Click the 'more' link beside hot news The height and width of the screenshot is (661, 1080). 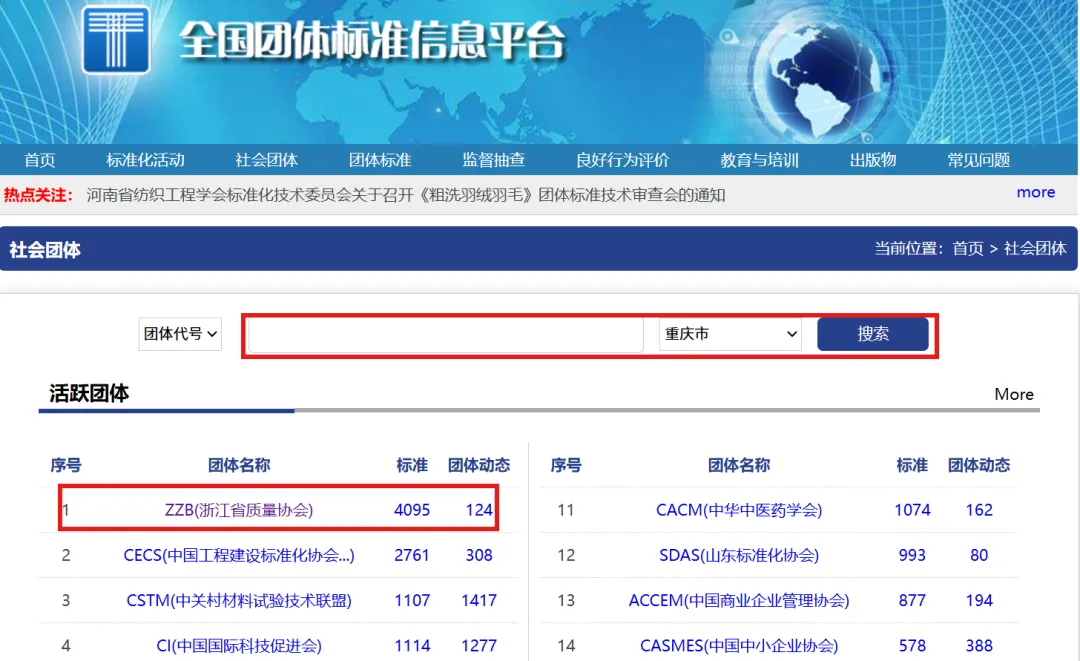(1036, 192)
